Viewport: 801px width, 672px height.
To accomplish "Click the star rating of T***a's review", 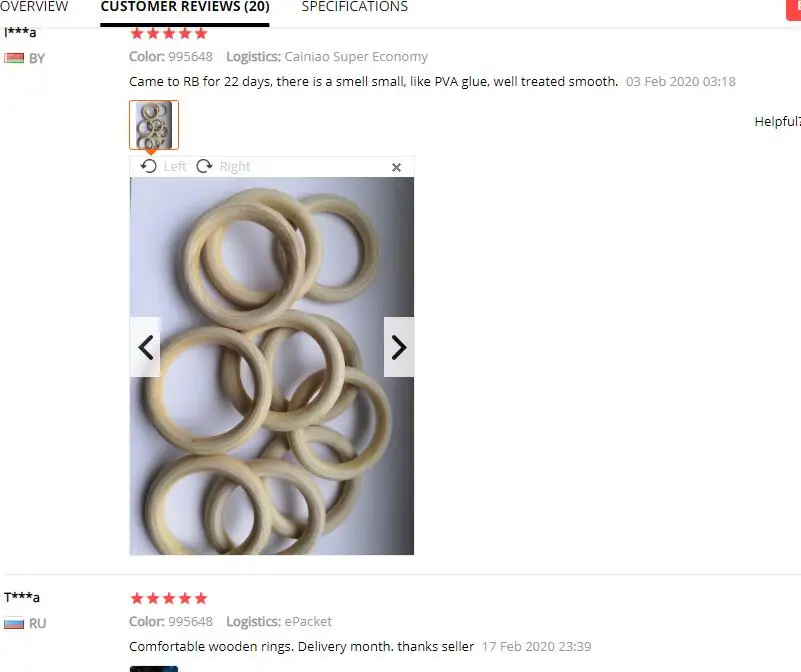I will pyautogui.click(x=169, y=598).
